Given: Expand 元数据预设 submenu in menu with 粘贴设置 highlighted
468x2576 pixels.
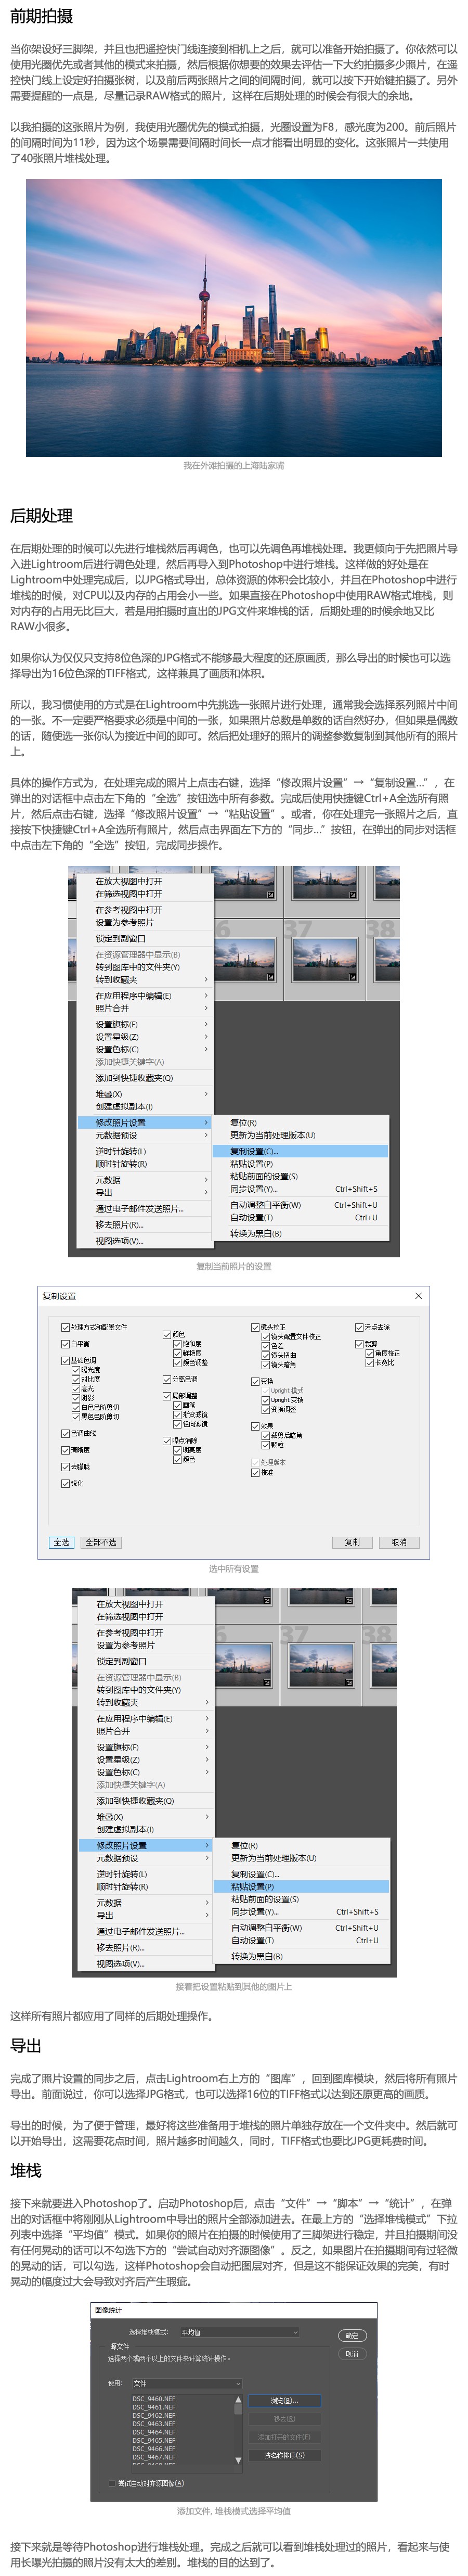Looking at the screenshot, I should [x=146, y=1858].
